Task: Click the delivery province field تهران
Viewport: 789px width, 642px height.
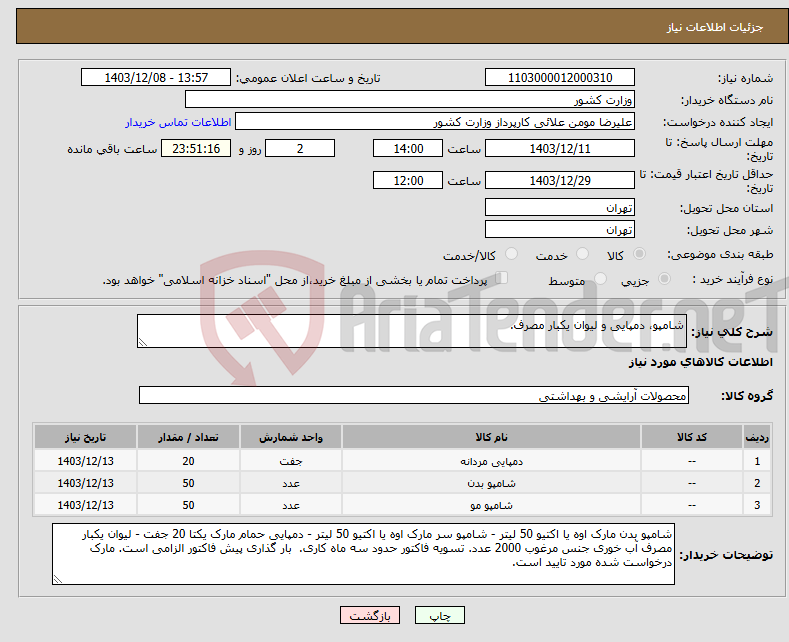Action: coord(560,207)
